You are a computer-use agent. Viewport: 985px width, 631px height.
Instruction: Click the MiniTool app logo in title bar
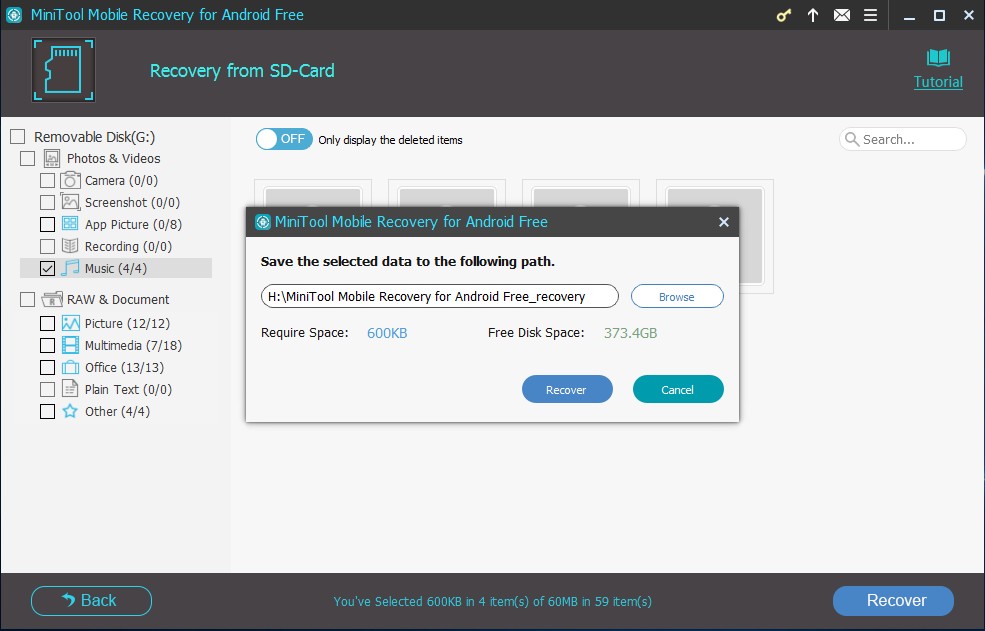[14, 15]
